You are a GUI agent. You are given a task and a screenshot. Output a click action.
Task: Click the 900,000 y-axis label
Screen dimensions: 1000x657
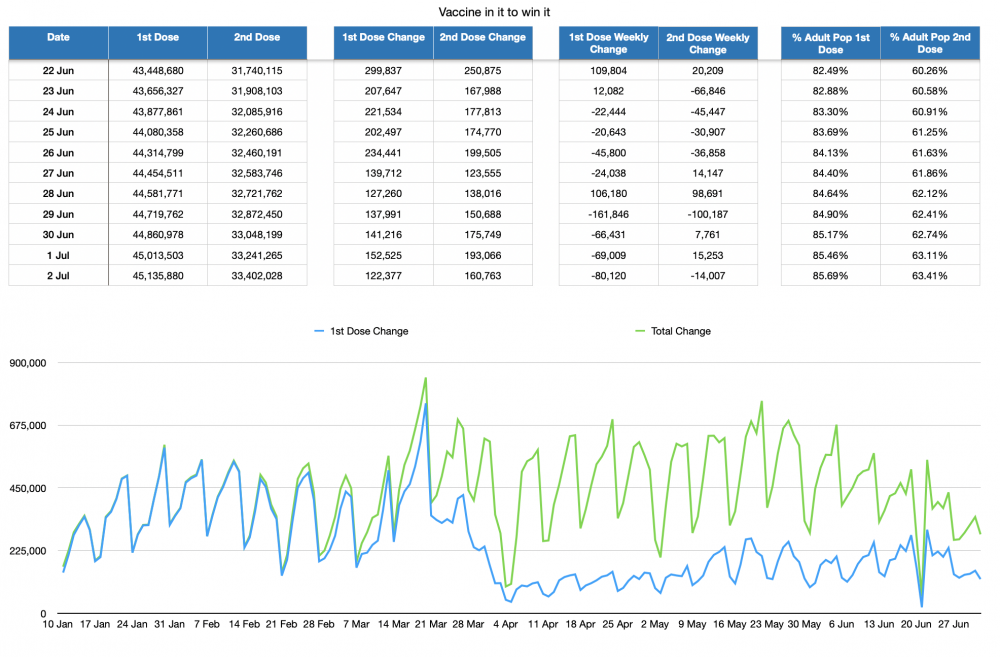pos(28,363)
